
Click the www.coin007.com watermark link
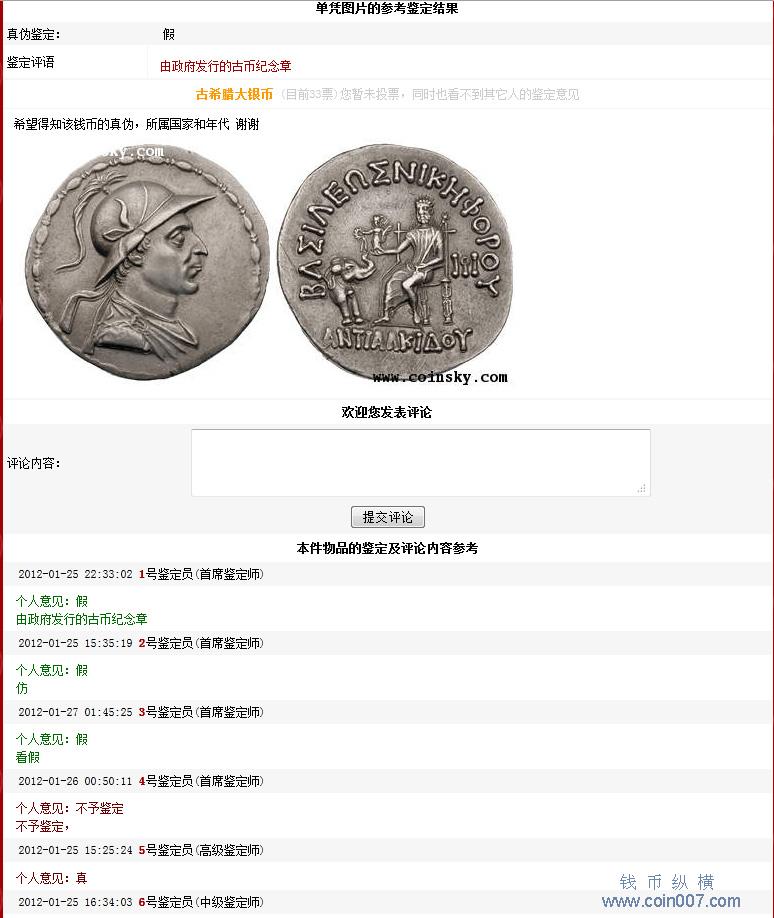coord(671,901)
